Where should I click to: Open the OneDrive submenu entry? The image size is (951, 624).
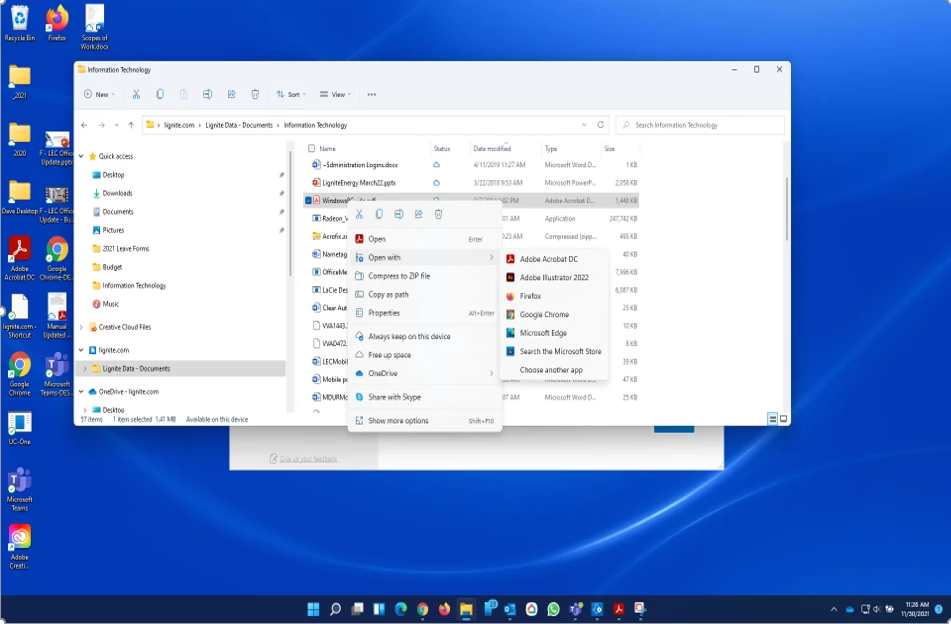pos(425,374)
